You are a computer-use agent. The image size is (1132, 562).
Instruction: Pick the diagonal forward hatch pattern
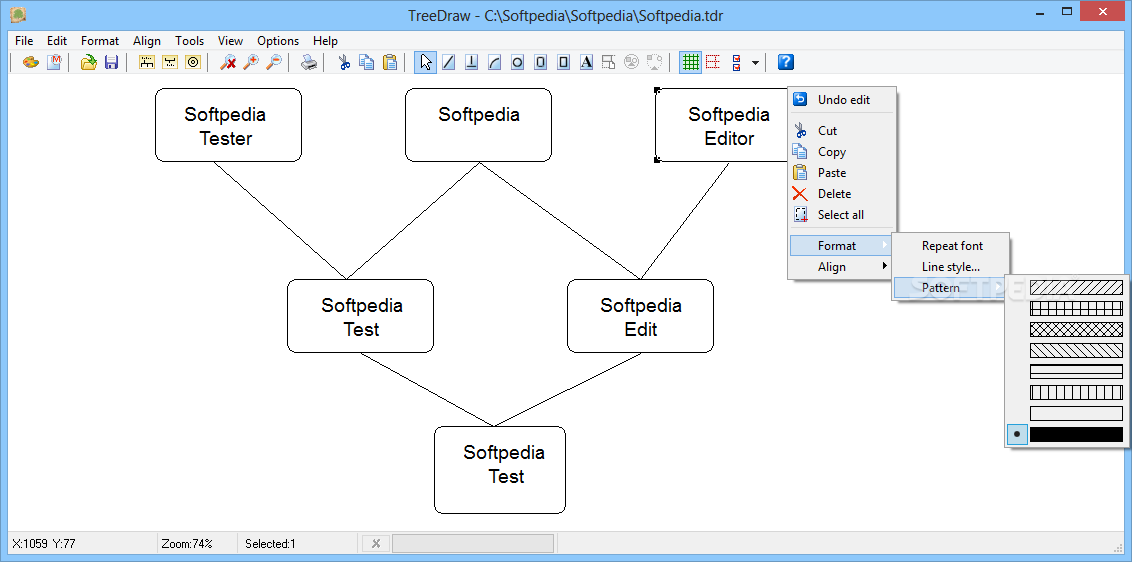pos(1076,288)
